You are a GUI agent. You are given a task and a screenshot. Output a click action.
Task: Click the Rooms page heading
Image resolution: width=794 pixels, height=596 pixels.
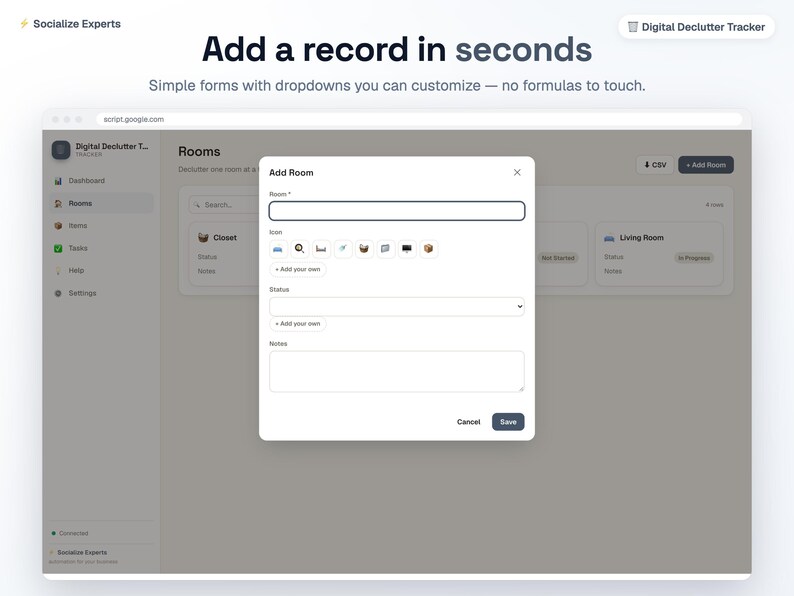[x=199, y=151]
